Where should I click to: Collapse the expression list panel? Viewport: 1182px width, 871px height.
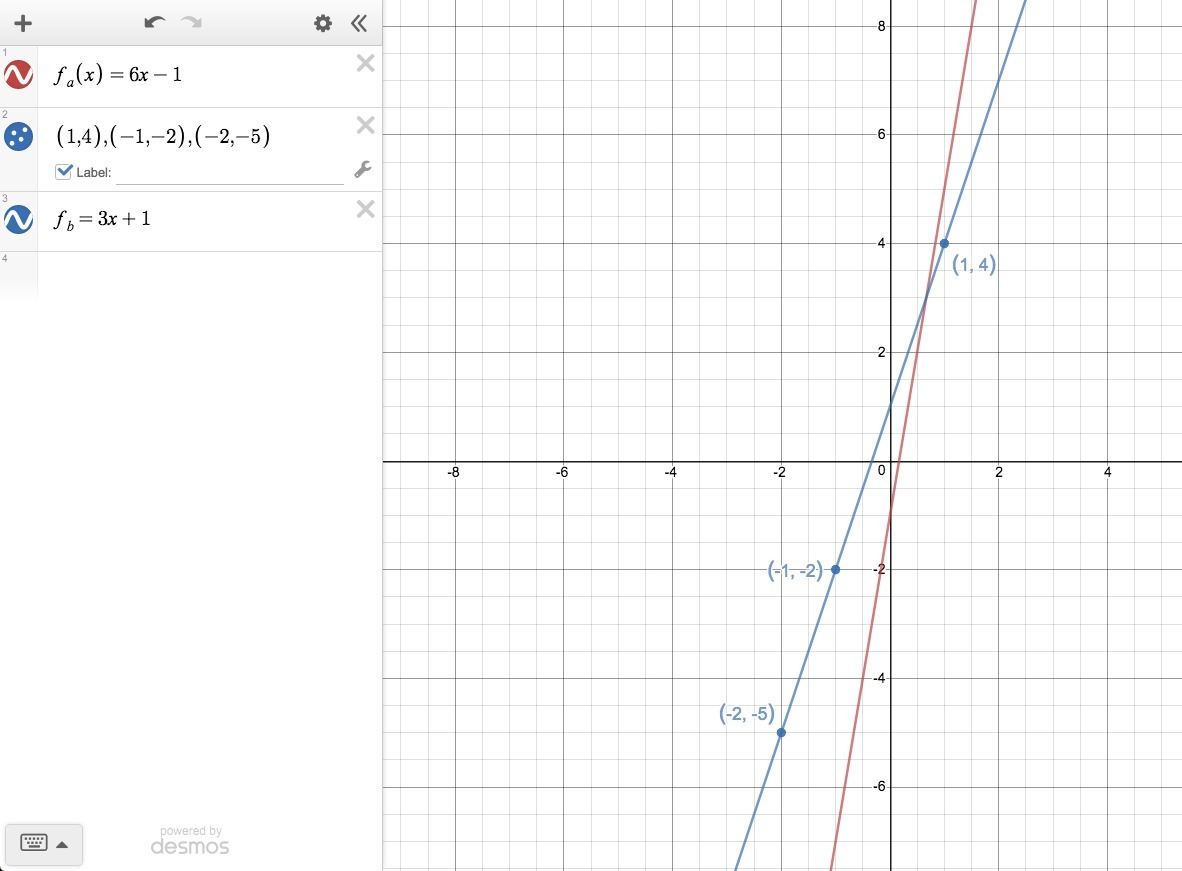click(x=359, y=23)
